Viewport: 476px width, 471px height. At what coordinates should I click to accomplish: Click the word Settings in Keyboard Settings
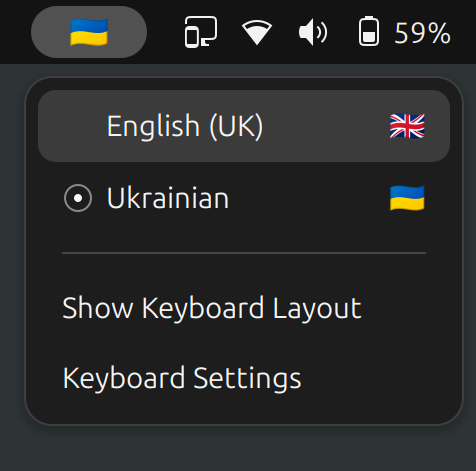click(247, 378)
